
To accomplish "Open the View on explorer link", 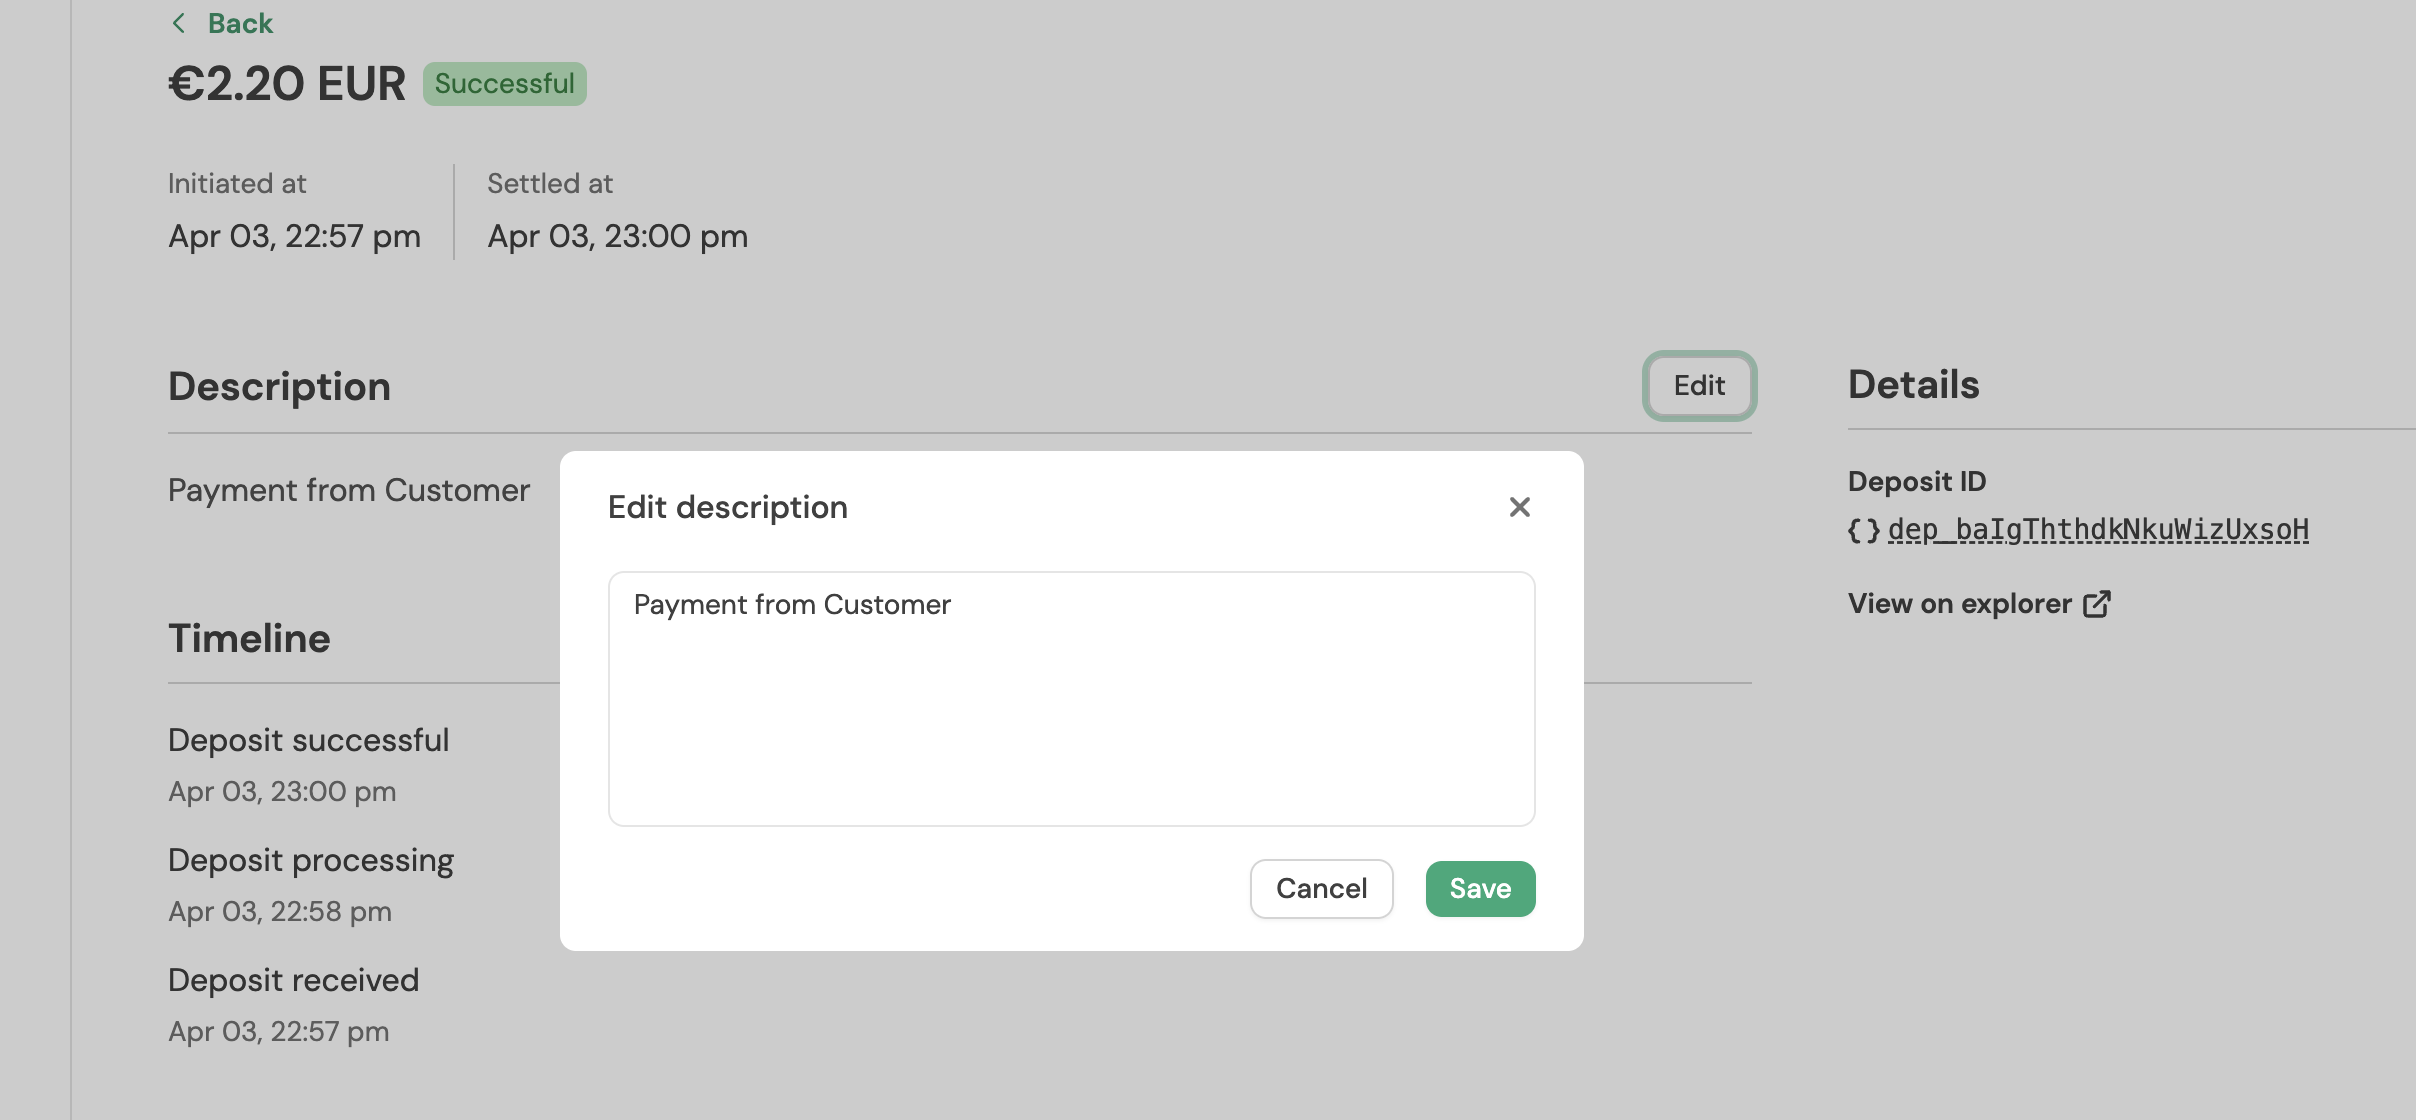I will tap(1959, 604).
